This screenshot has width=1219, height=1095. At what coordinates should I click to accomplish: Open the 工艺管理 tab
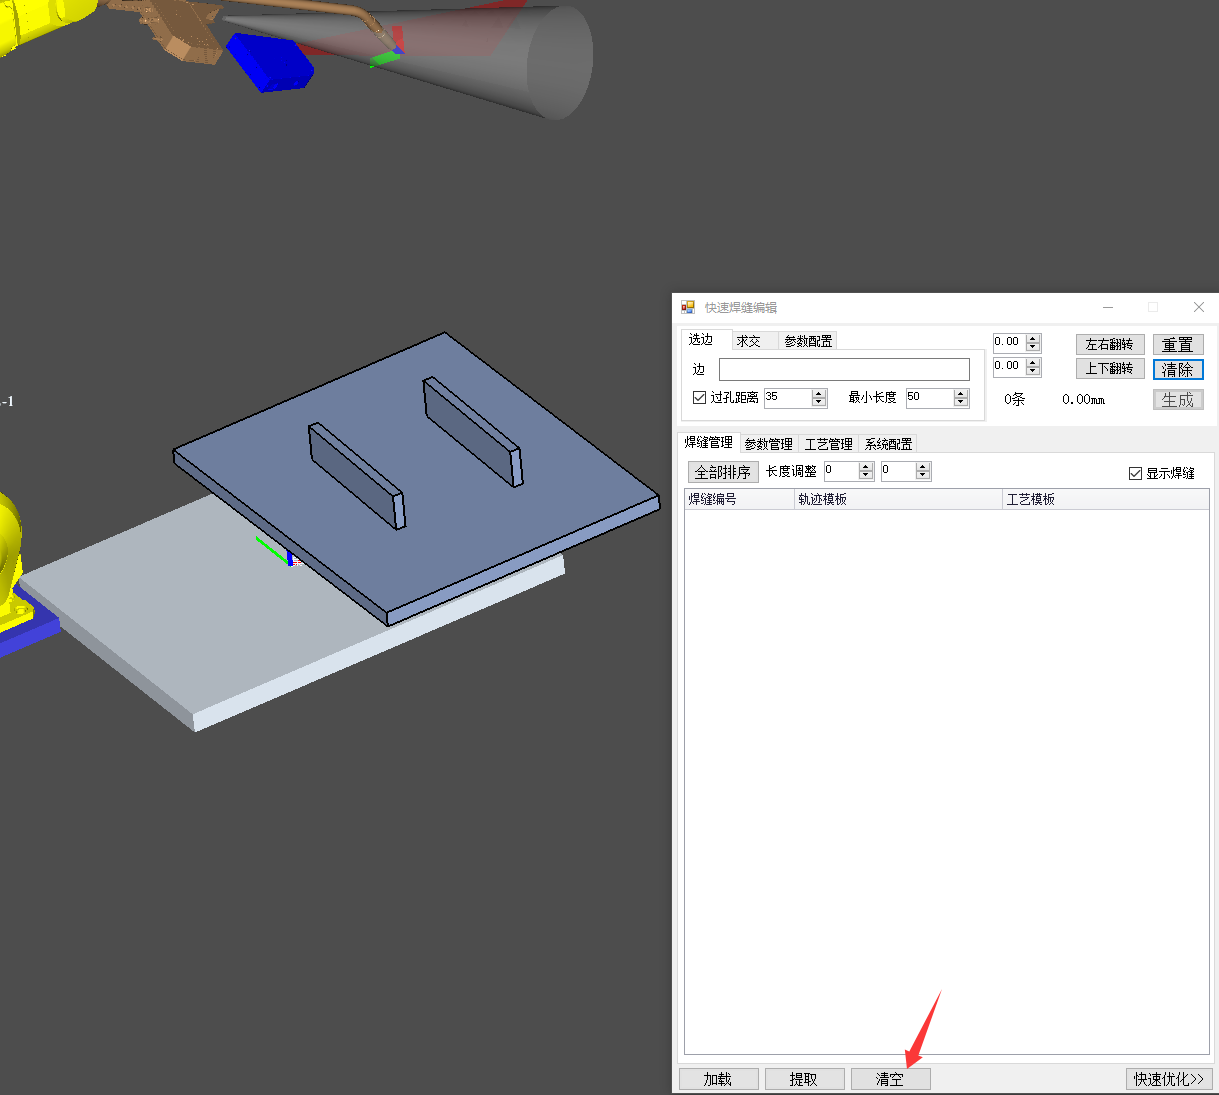click(828, 444)
